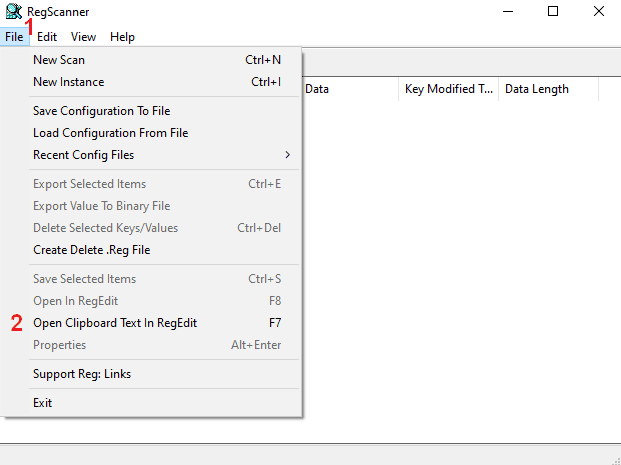Sort by the Data column header
This screenshot has height=465, width=621.
(x=350, y=89)
